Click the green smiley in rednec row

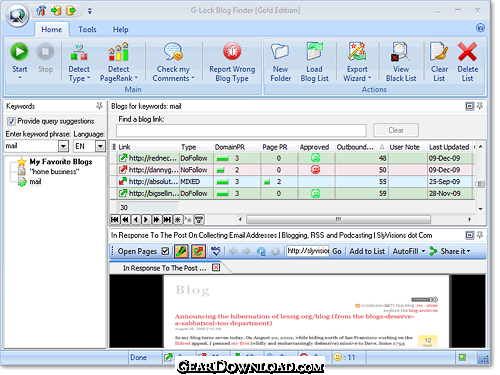pyautogui.click(x=315, y=158)
